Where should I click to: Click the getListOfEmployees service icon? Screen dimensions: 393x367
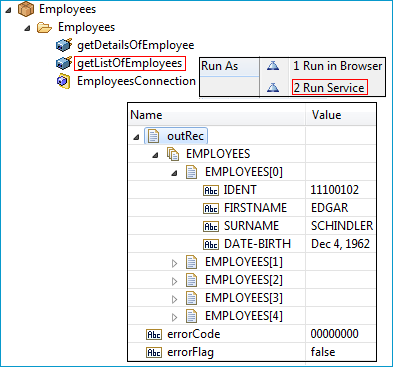[x=64, y=63]
